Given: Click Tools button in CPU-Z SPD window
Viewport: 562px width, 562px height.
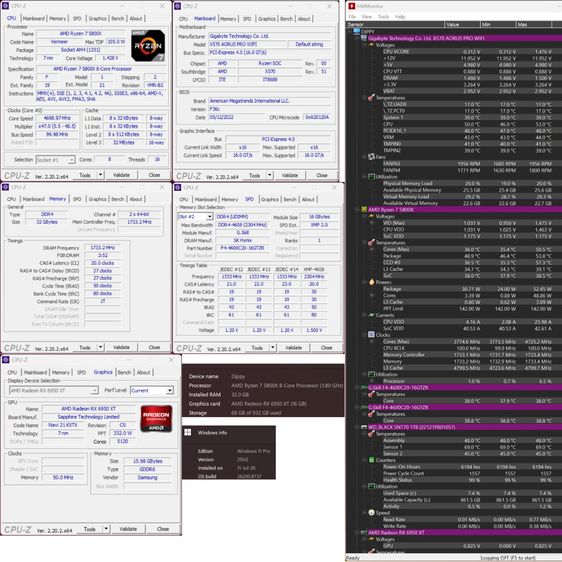Looking at the screenshot, I should [x=257, y=348].
